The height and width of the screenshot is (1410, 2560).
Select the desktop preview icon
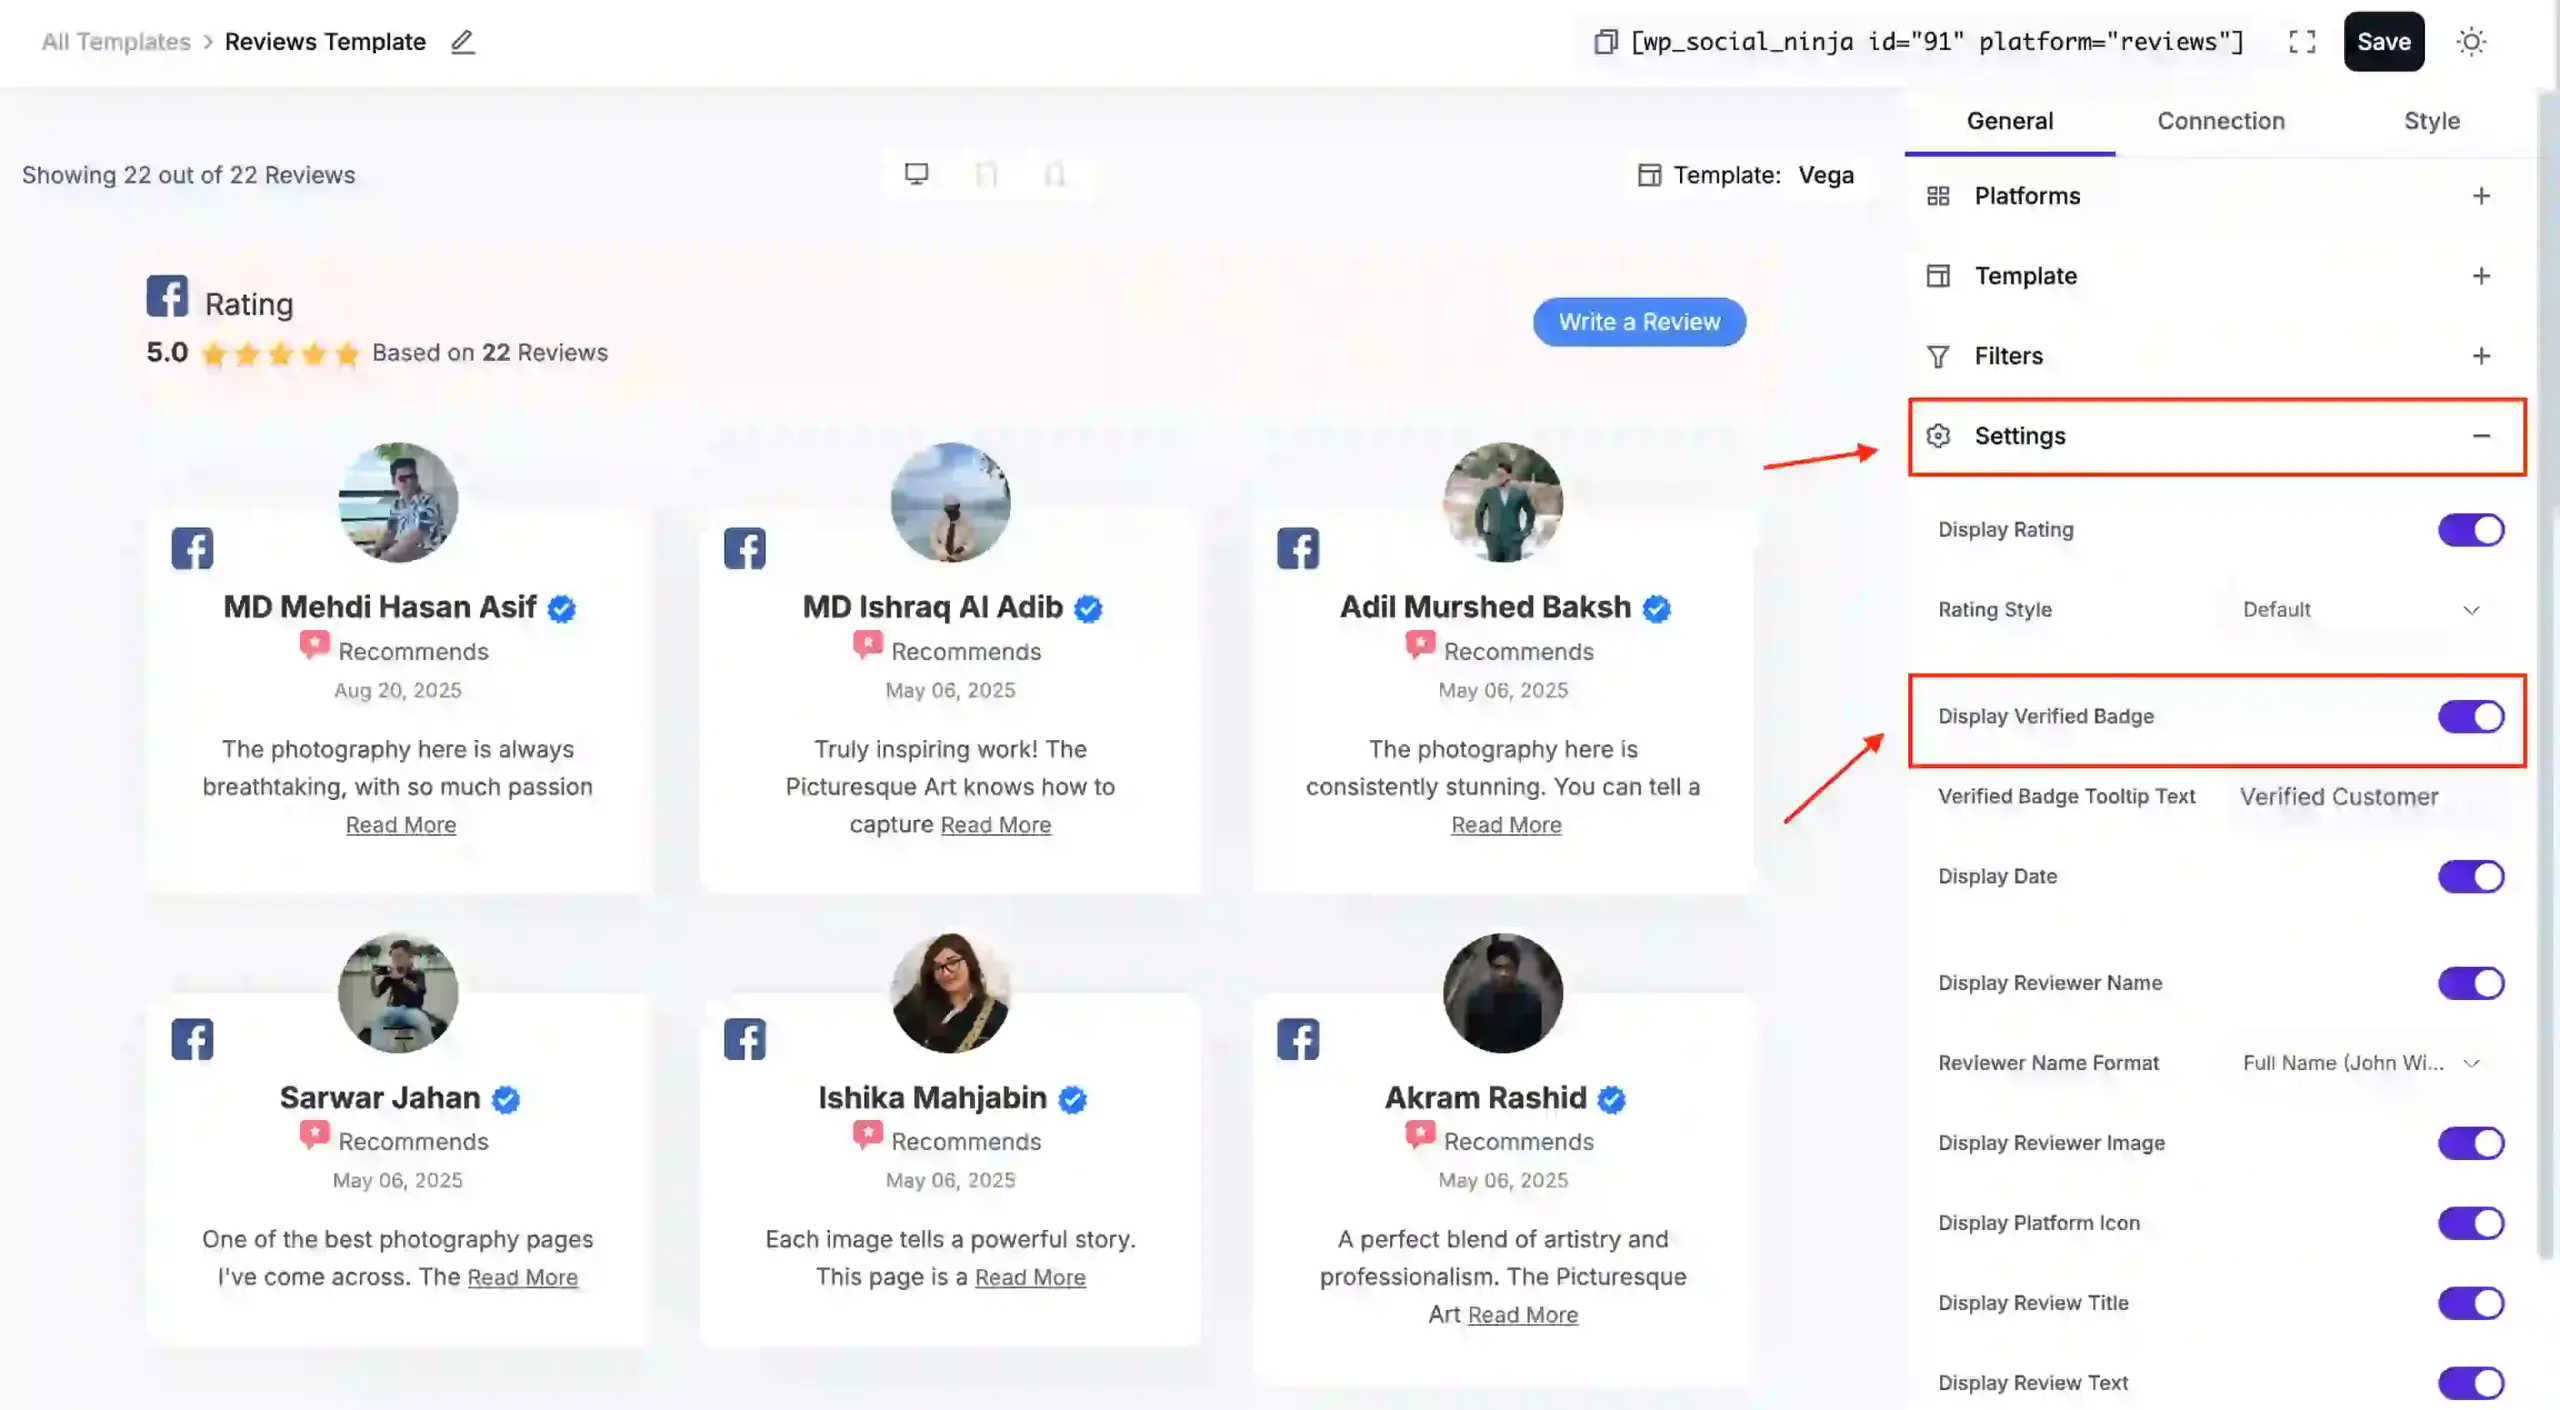point(915,173)
